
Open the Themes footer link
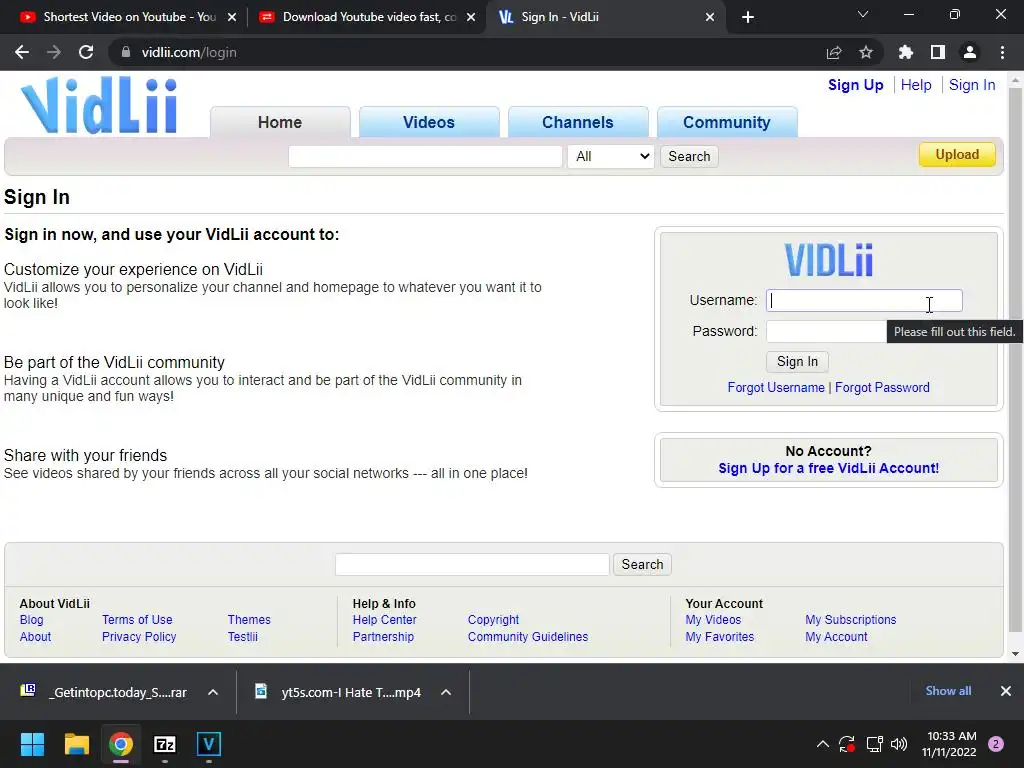[x=249, y=620]
